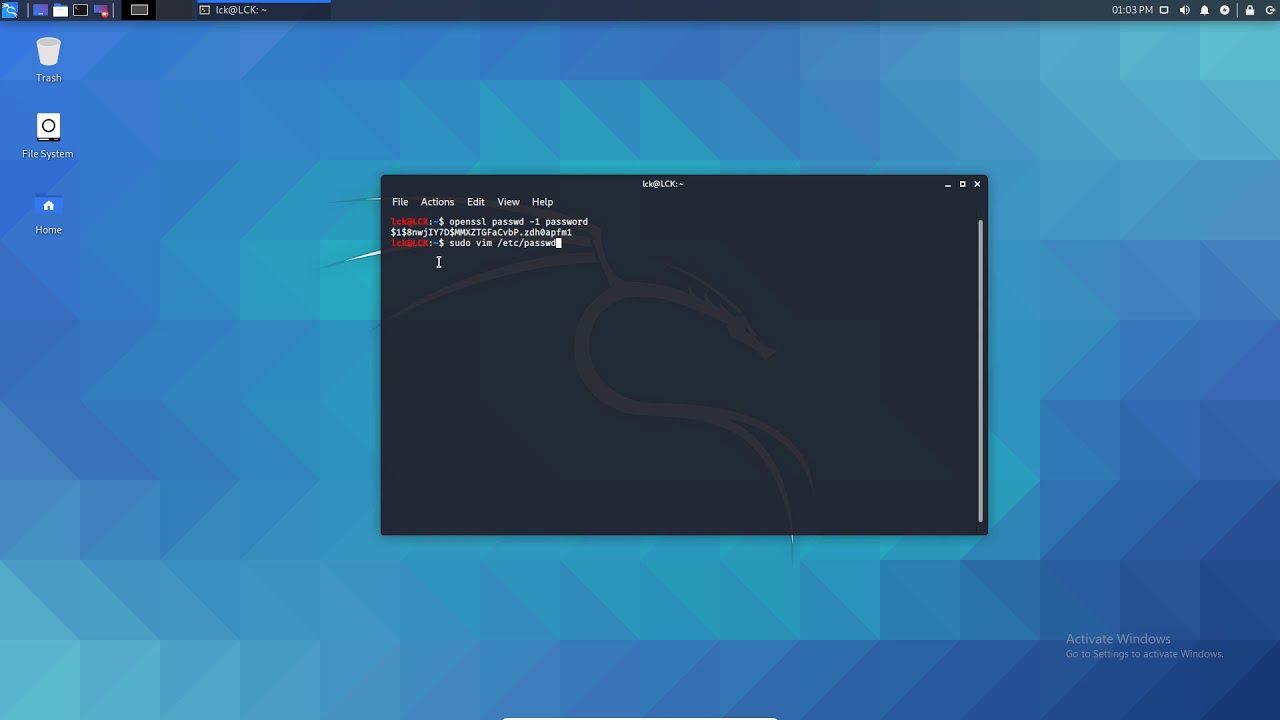Open the terminal View menu
1280x720 pixels.
(508, 202)
